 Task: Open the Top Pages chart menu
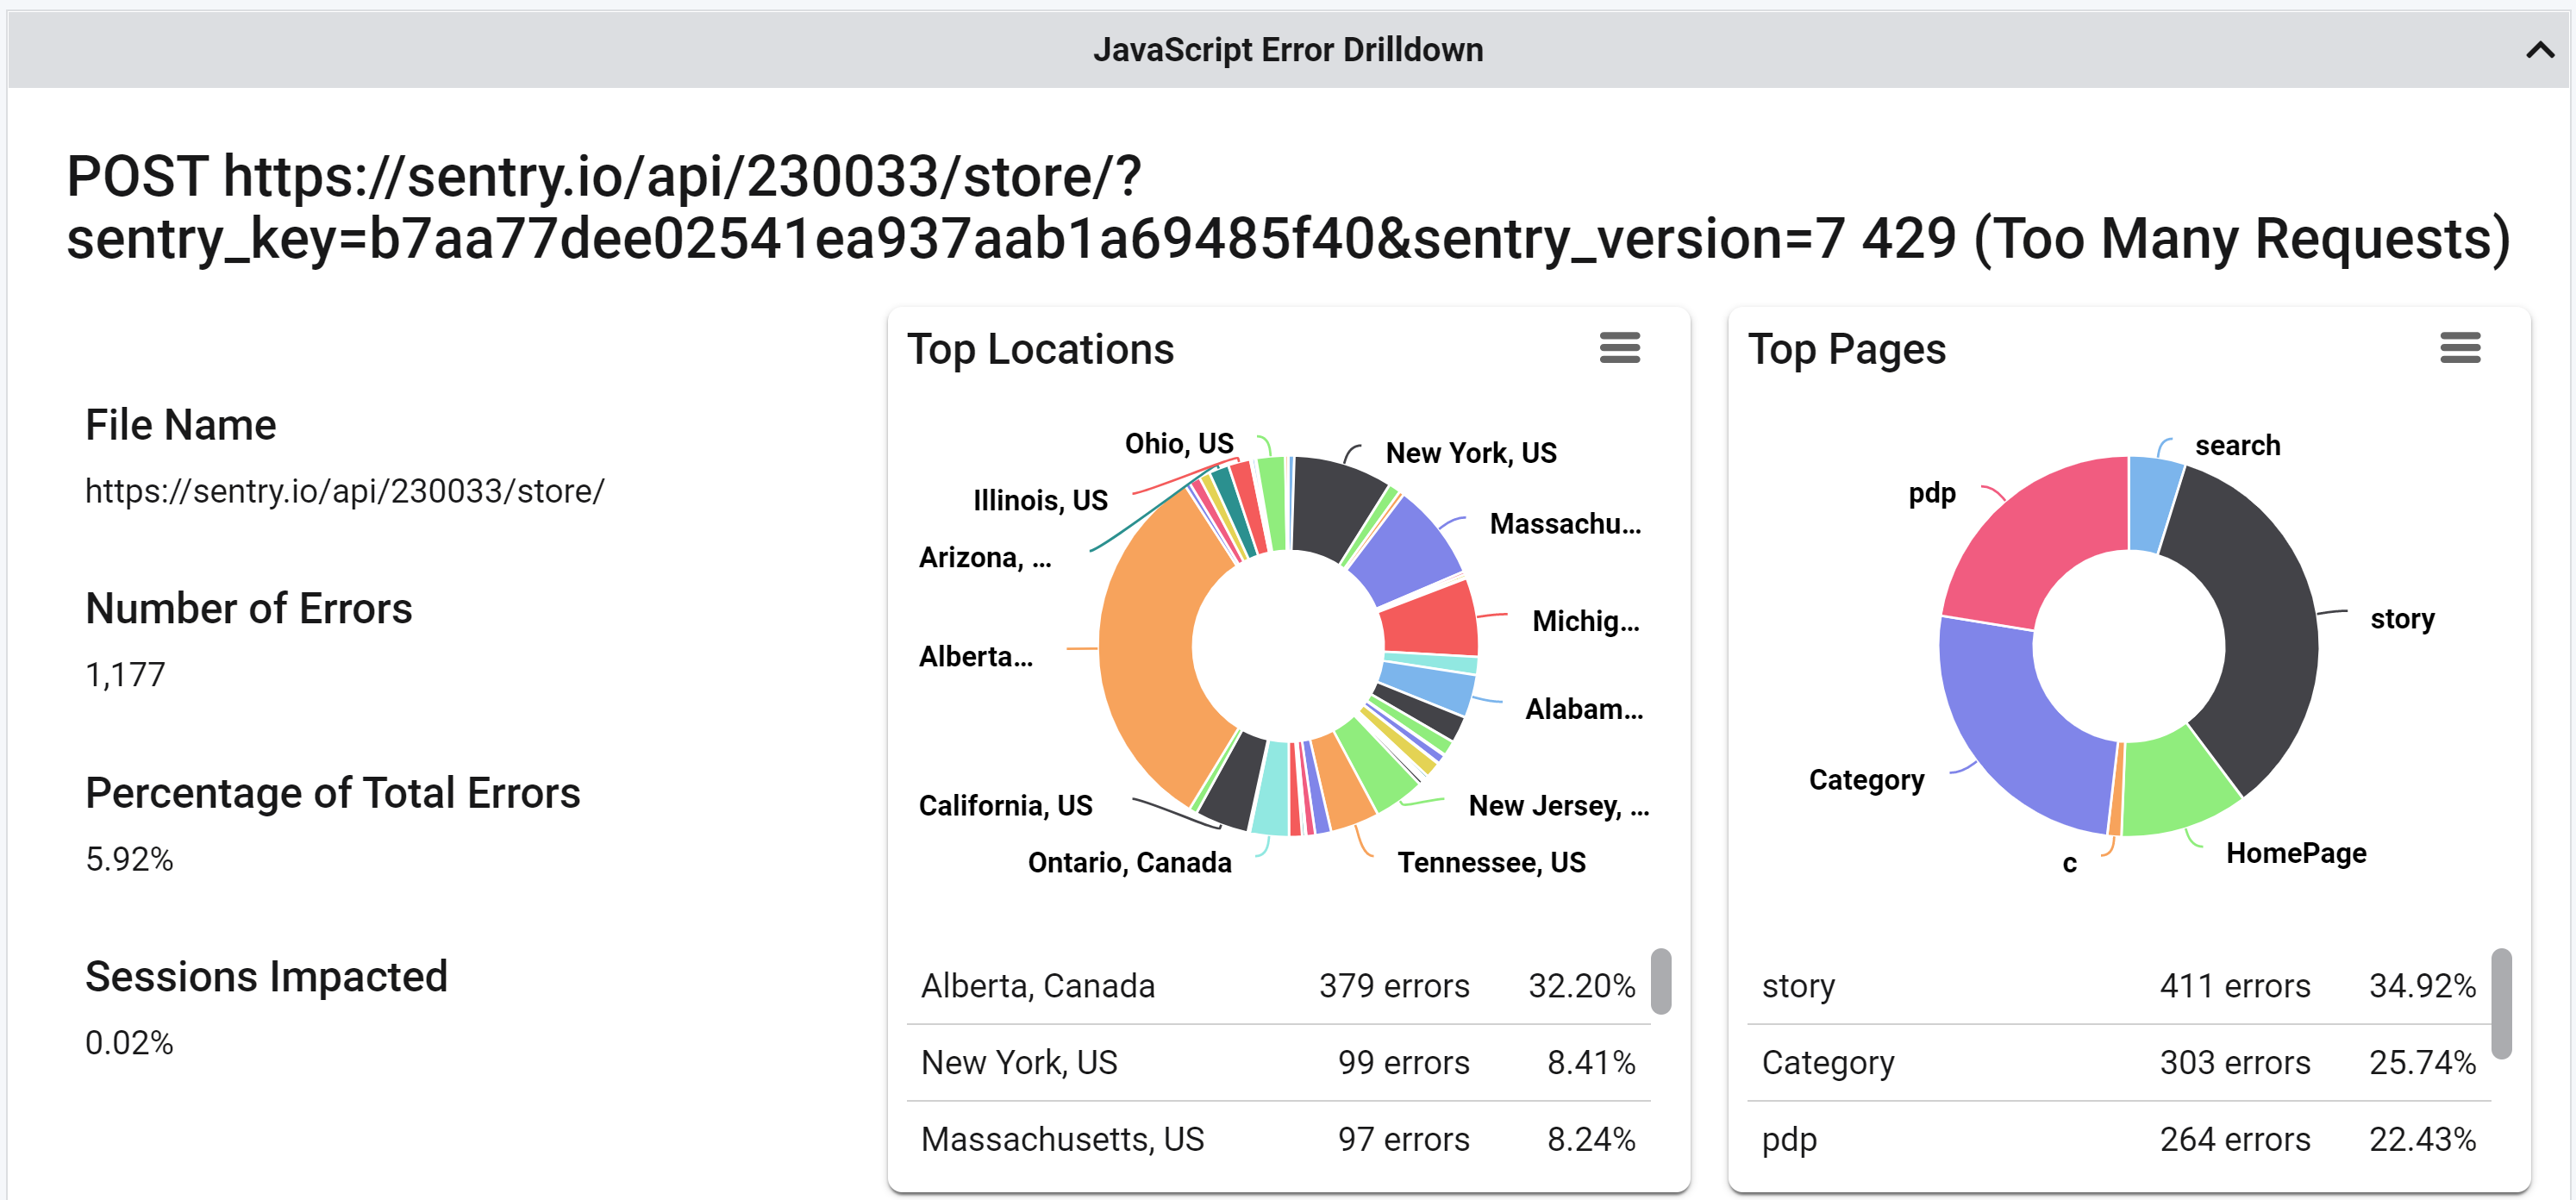pyautogui.click(x=2459, y=348)
